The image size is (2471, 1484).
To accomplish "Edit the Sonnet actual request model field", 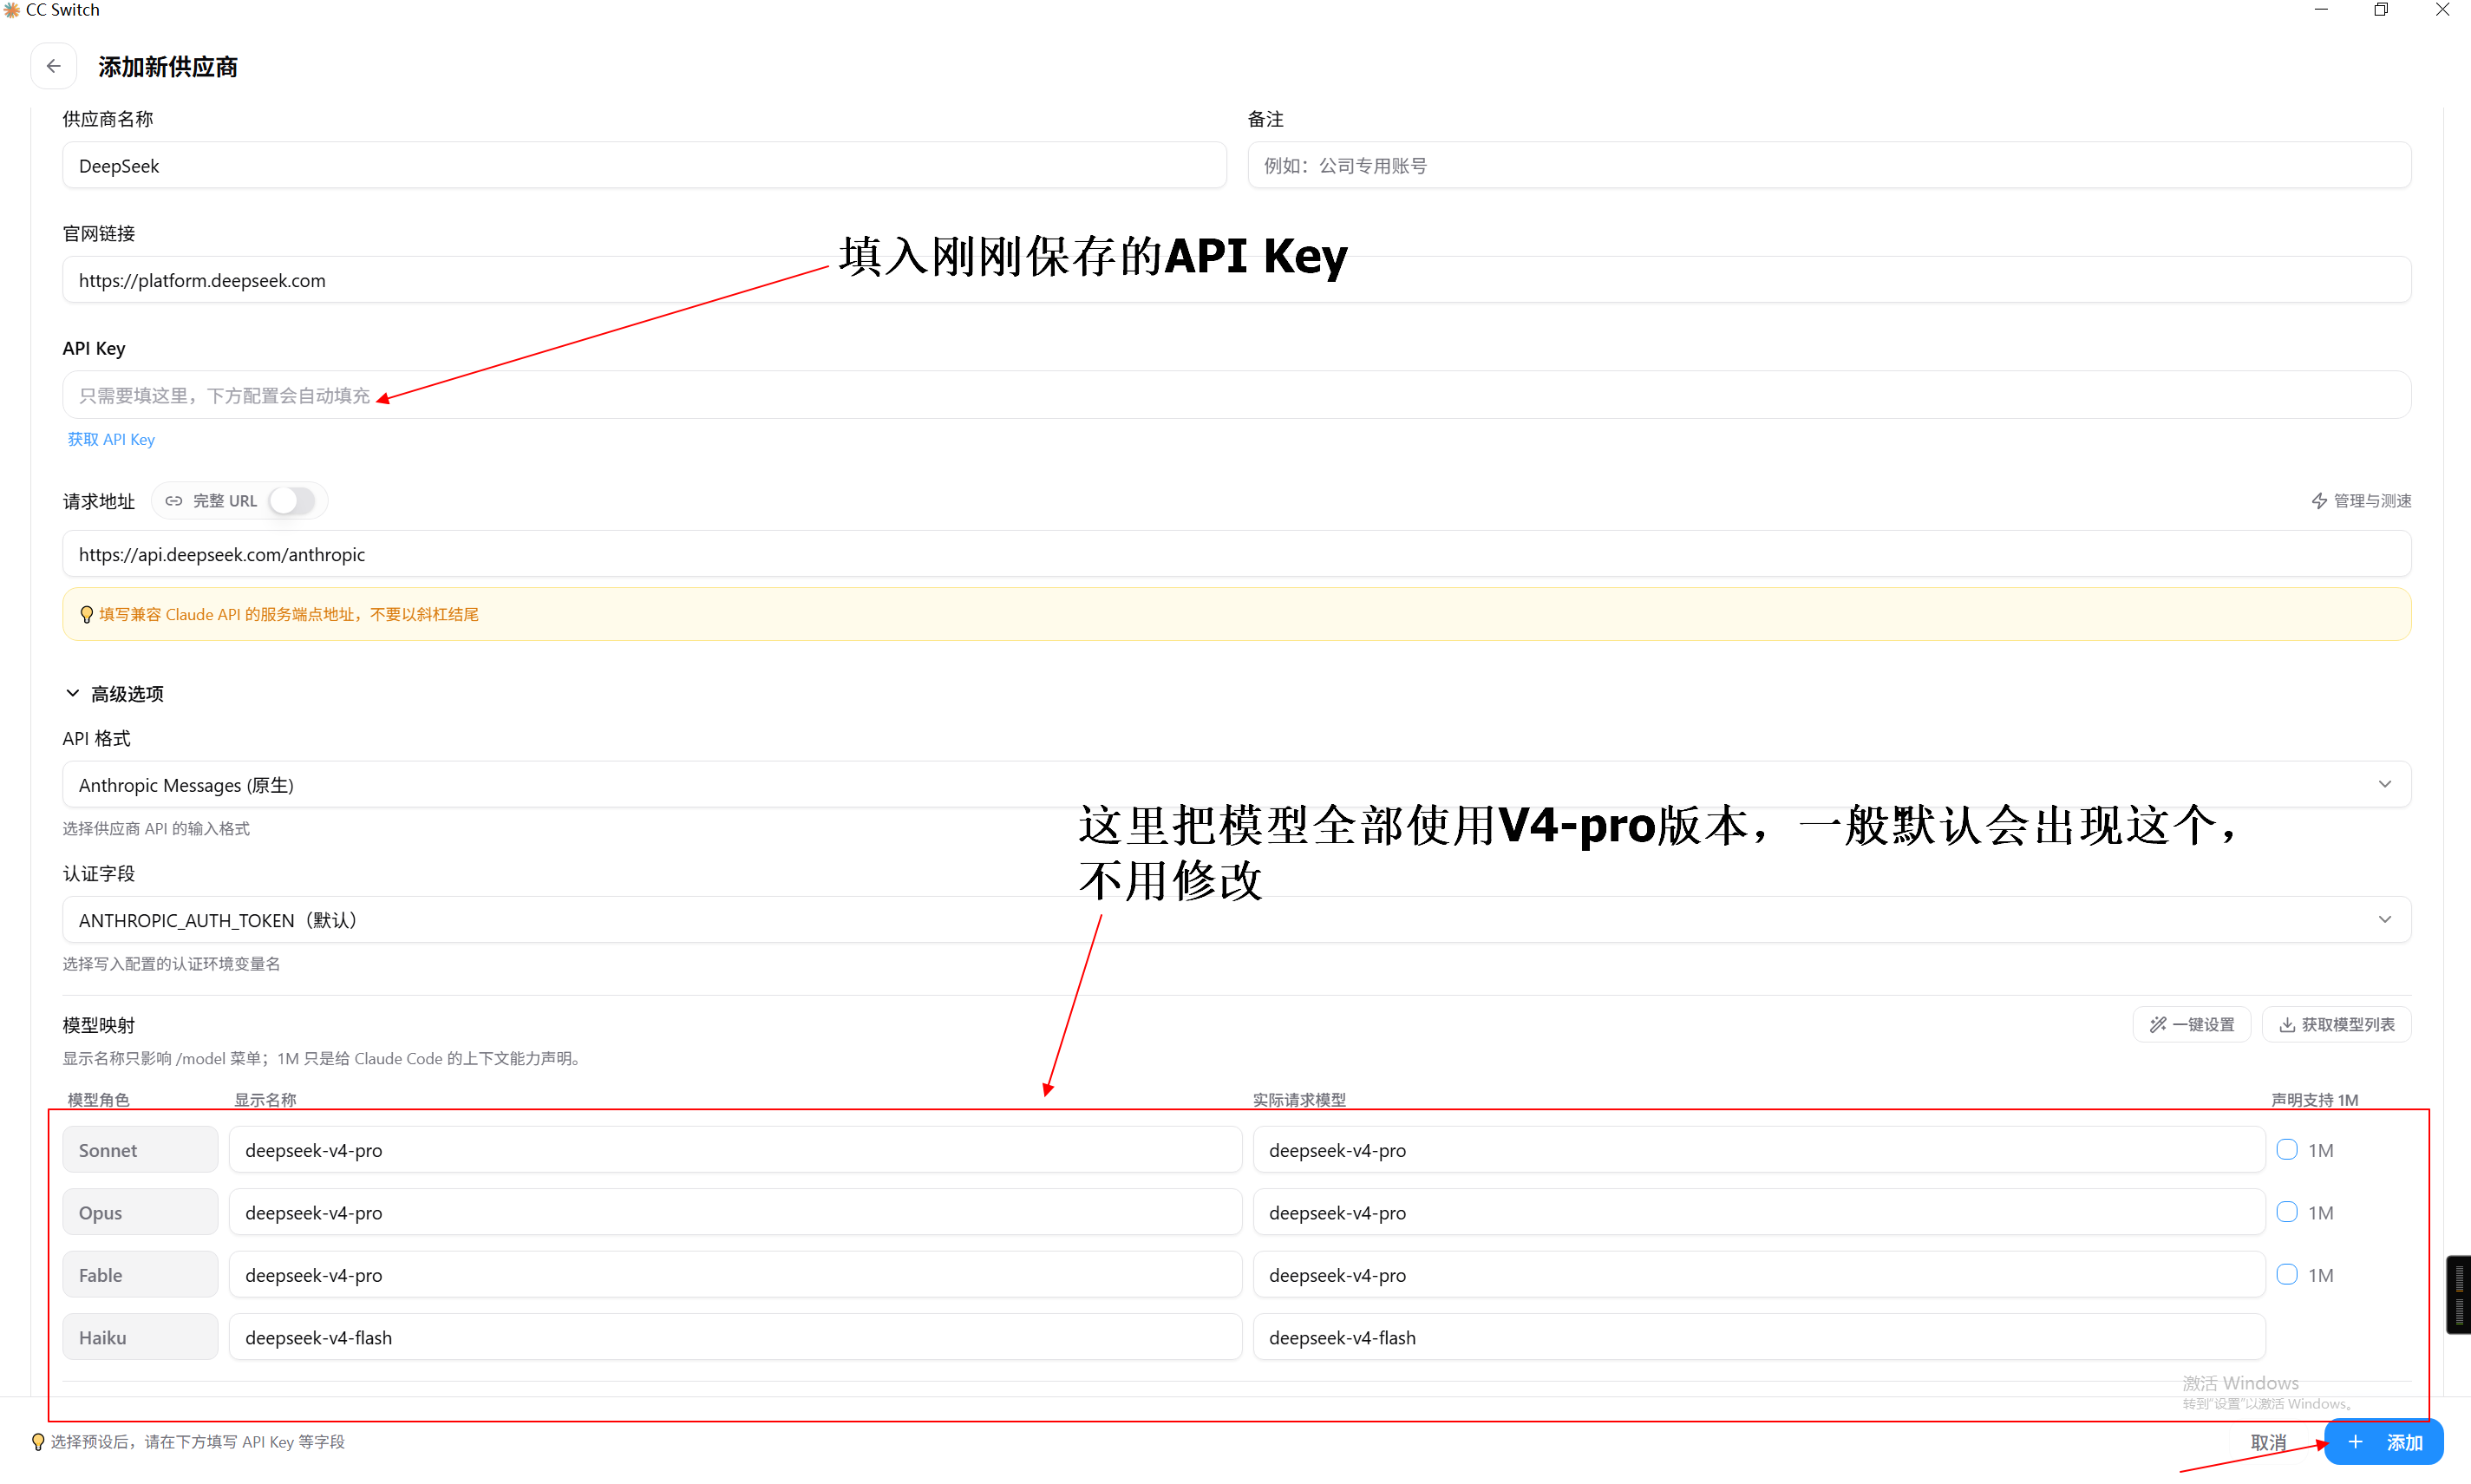I will pyautogui.click(x=1758, y=1150).
